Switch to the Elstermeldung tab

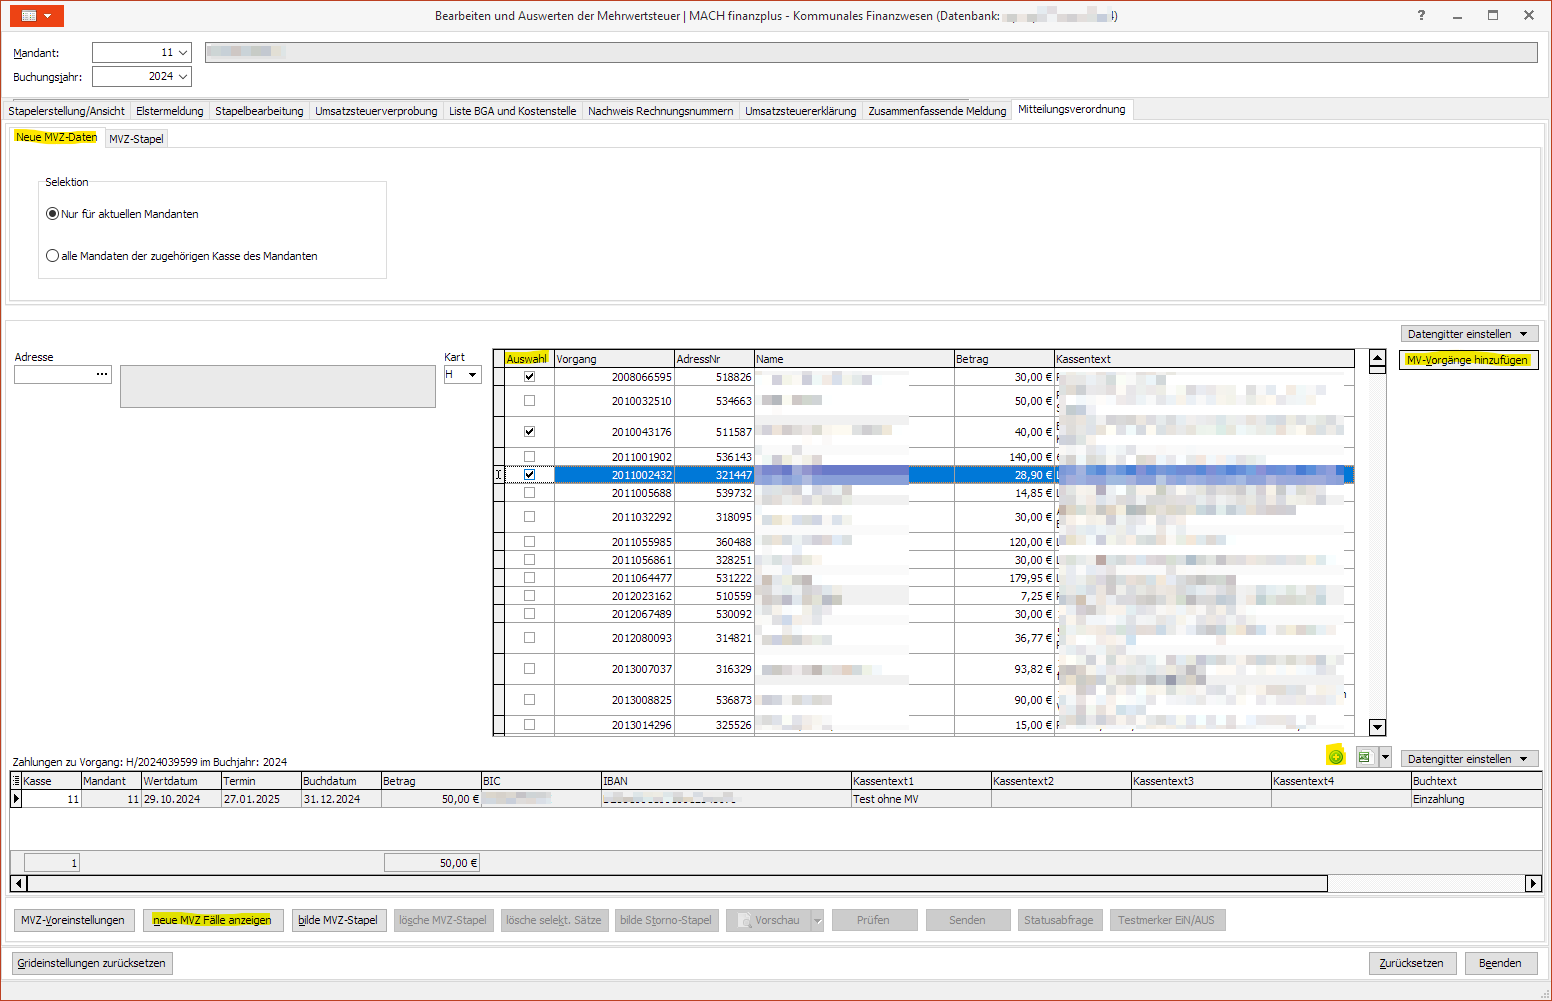[169, 111]
